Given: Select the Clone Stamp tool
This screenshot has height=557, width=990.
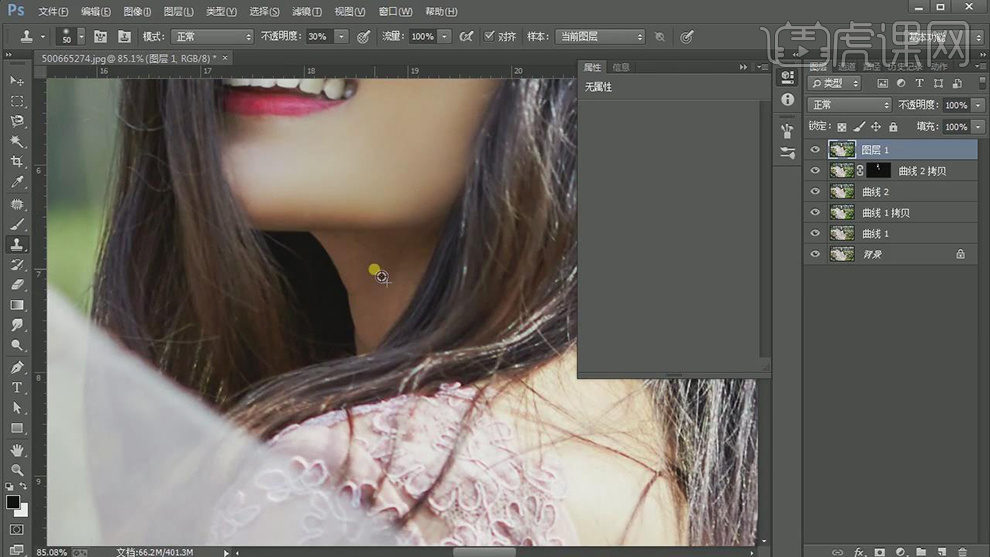Looking at the screenshot, I should click(17, 244).
